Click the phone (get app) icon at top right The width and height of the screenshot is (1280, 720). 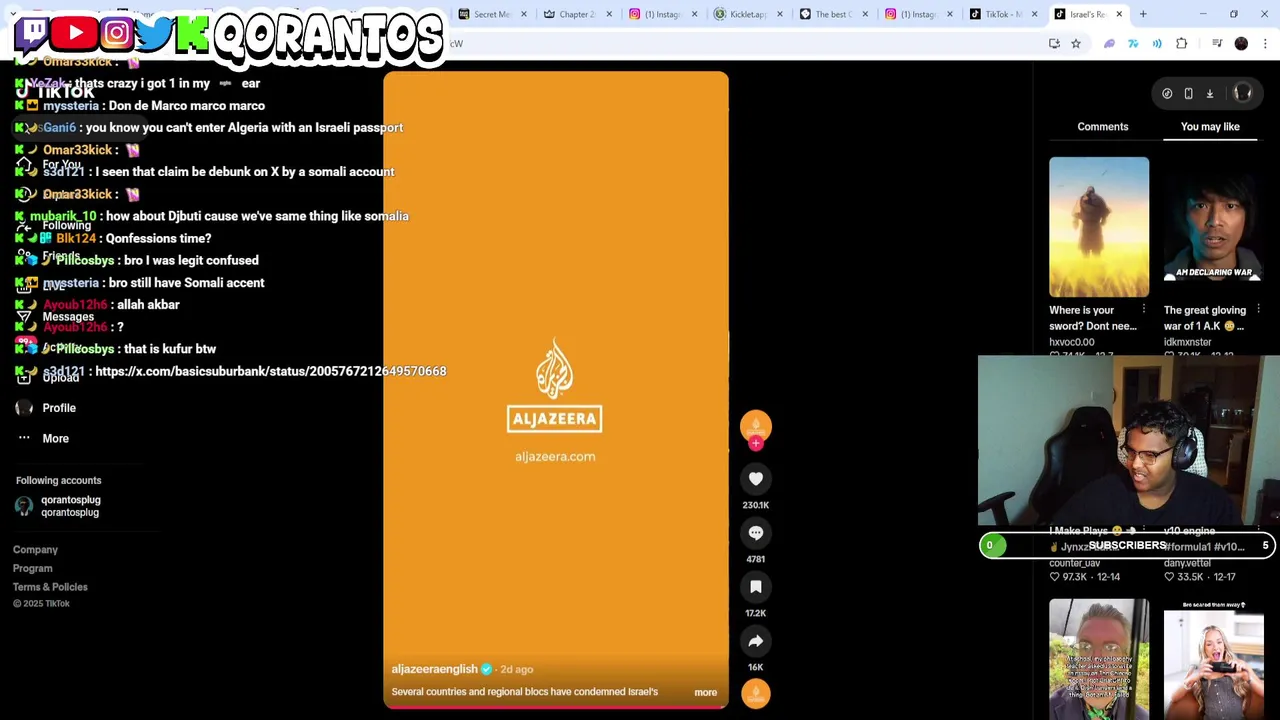[x=1188, y=93]
